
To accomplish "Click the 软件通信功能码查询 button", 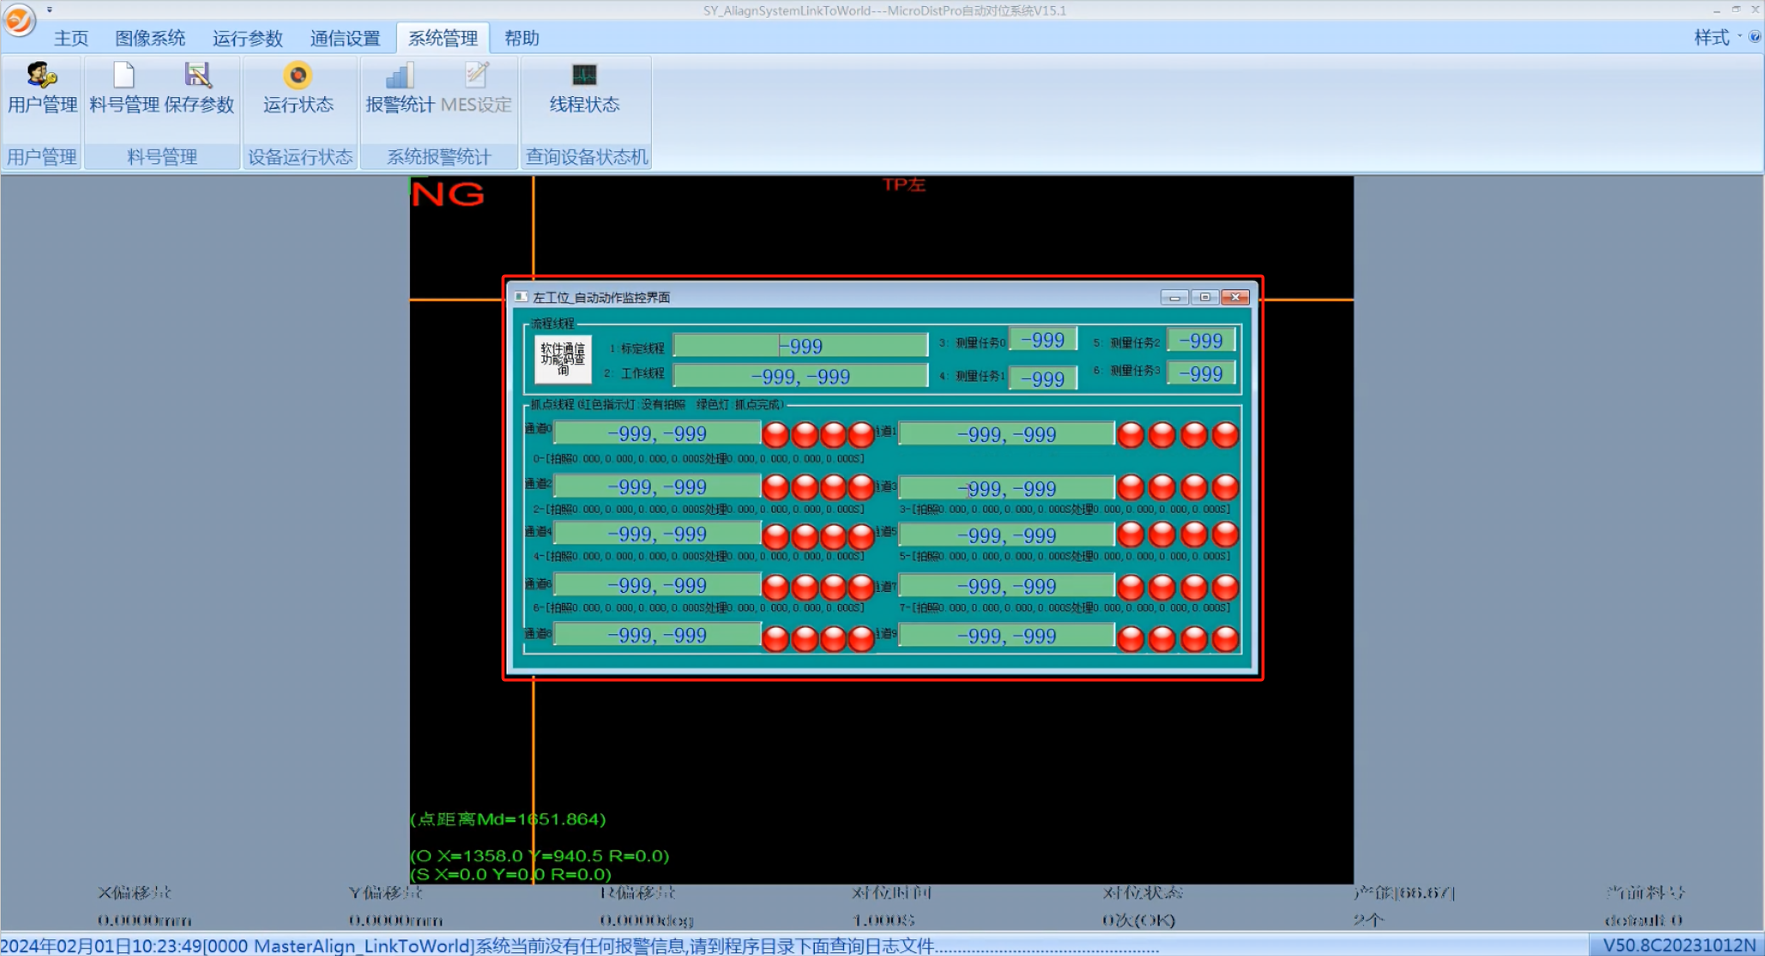I will tap(563, 359).
